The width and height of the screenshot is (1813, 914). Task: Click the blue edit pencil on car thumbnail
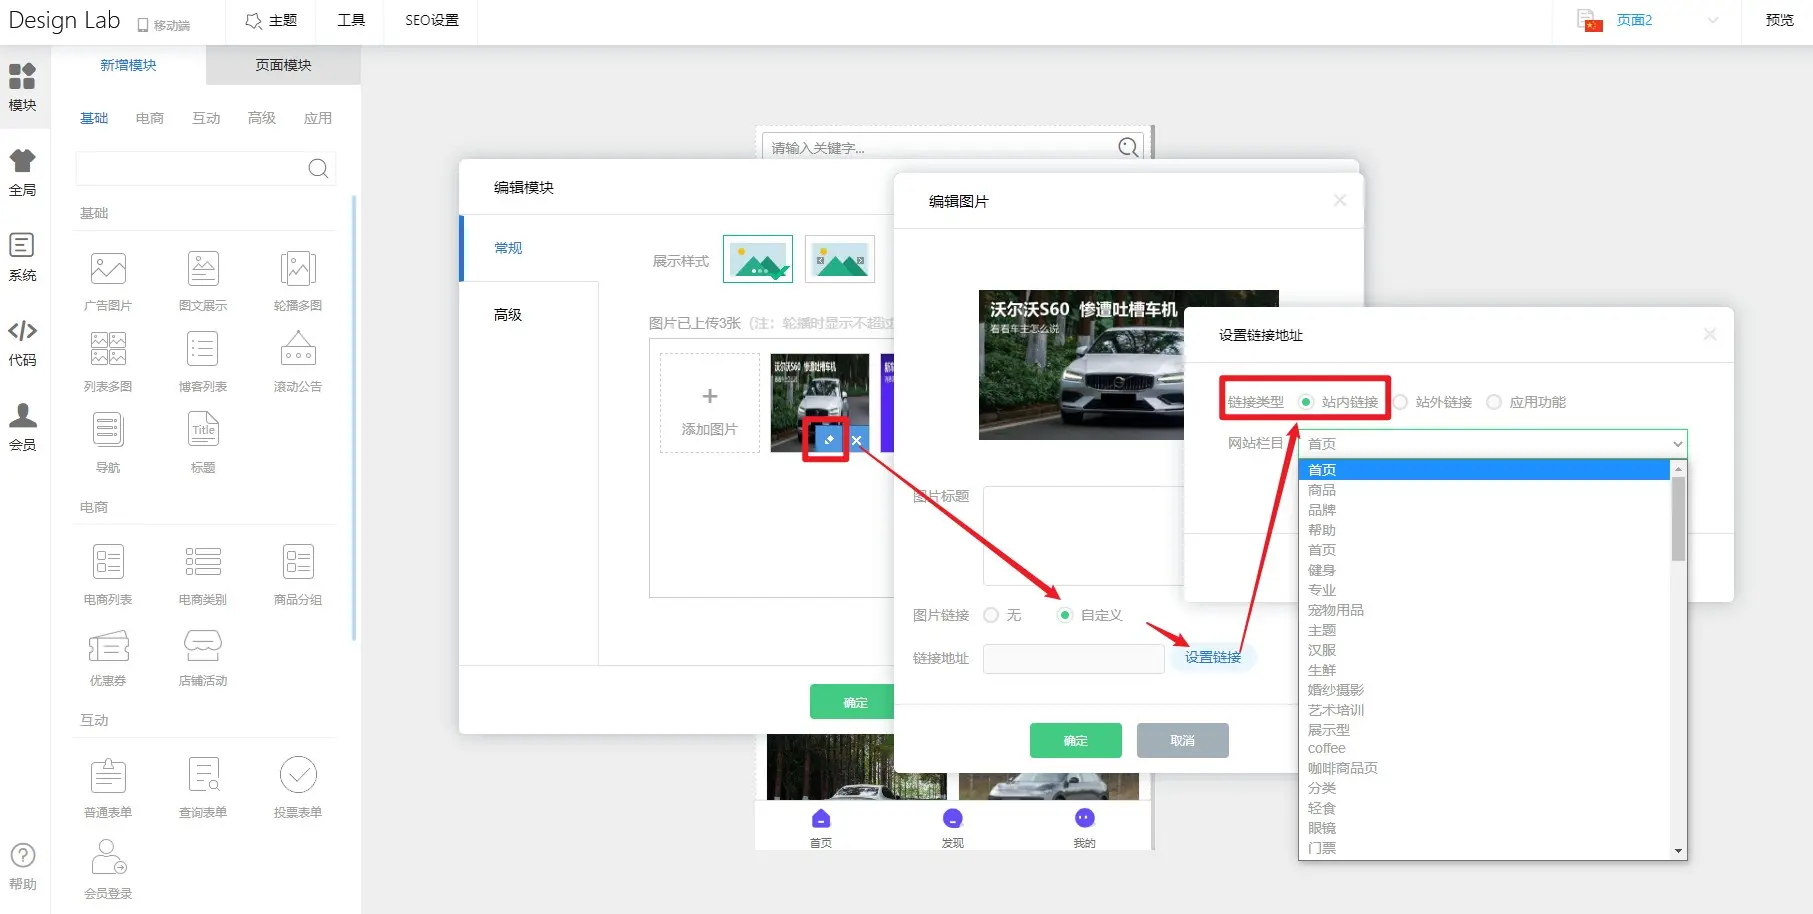click(x=828, y=440)
